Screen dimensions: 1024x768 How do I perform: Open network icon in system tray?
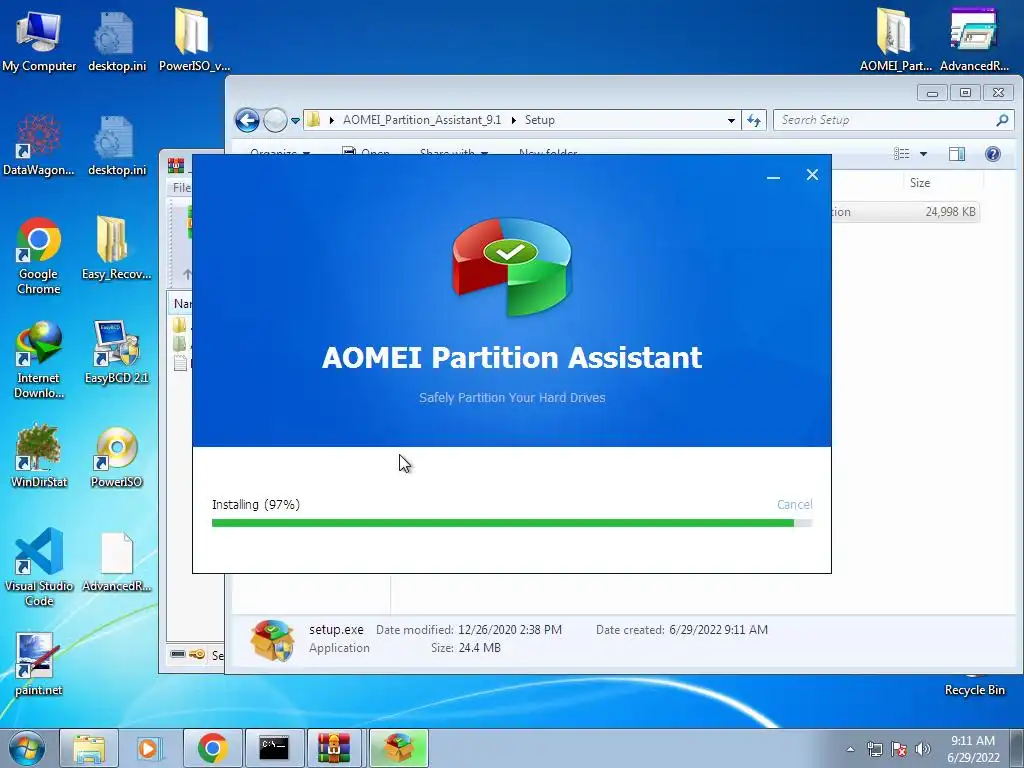tap(874, 749)
